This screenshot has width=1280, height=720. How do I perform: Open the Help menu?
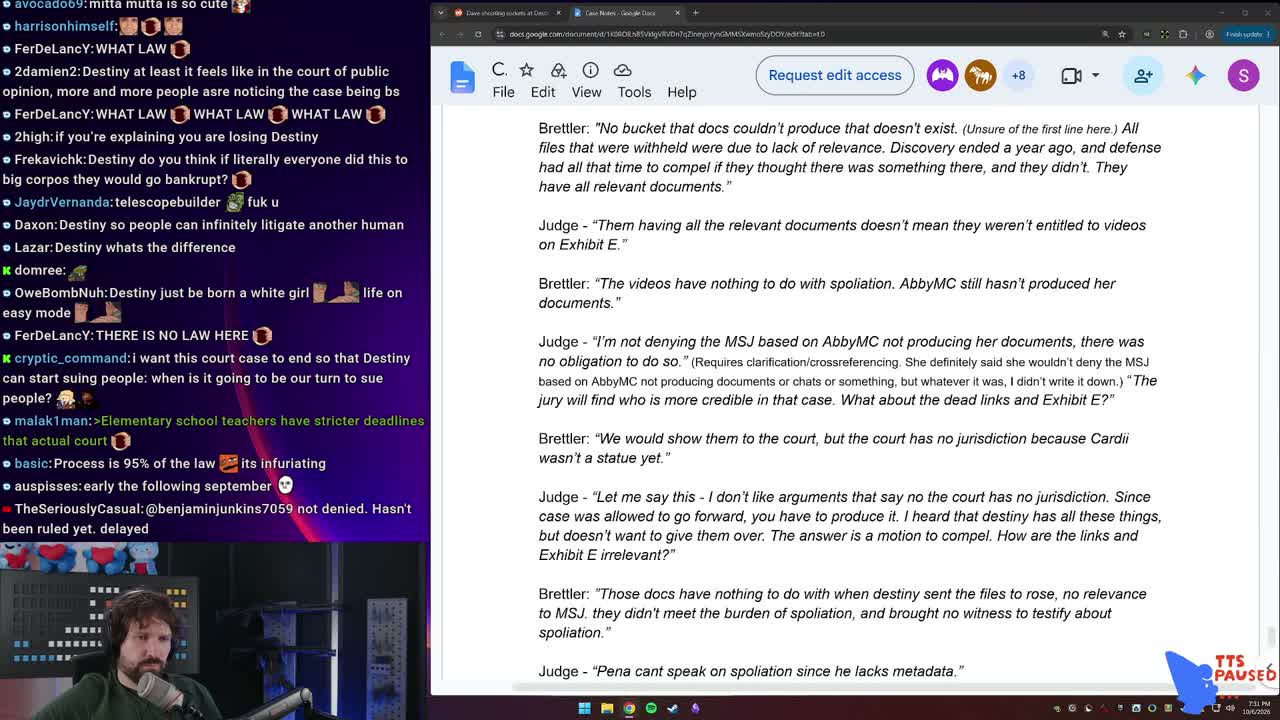682,92
